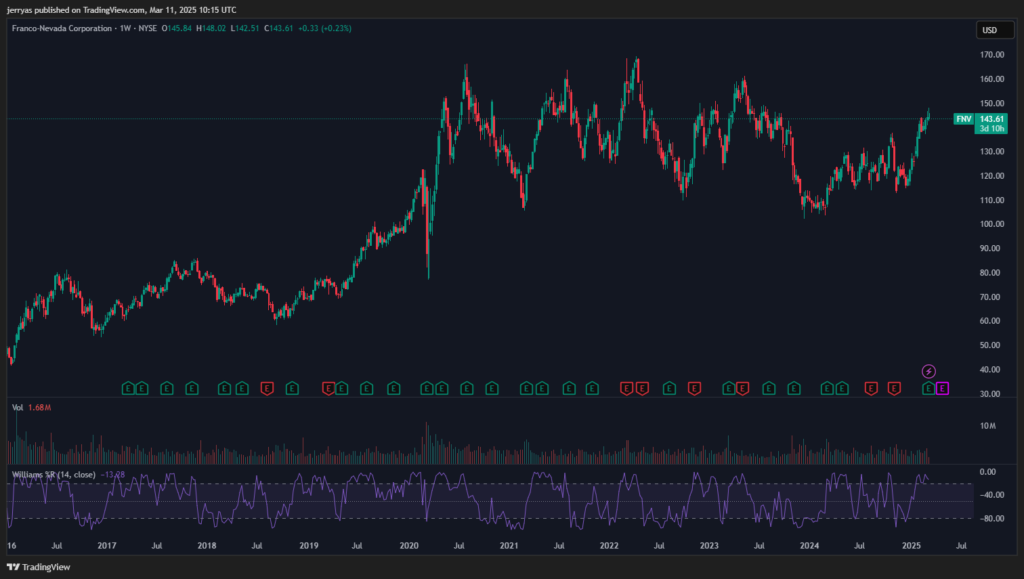Image resolution: width=1024 pixels, height=579 pixels.
Task: Click the green FNV symbol tag
Action: click(963, 119)
